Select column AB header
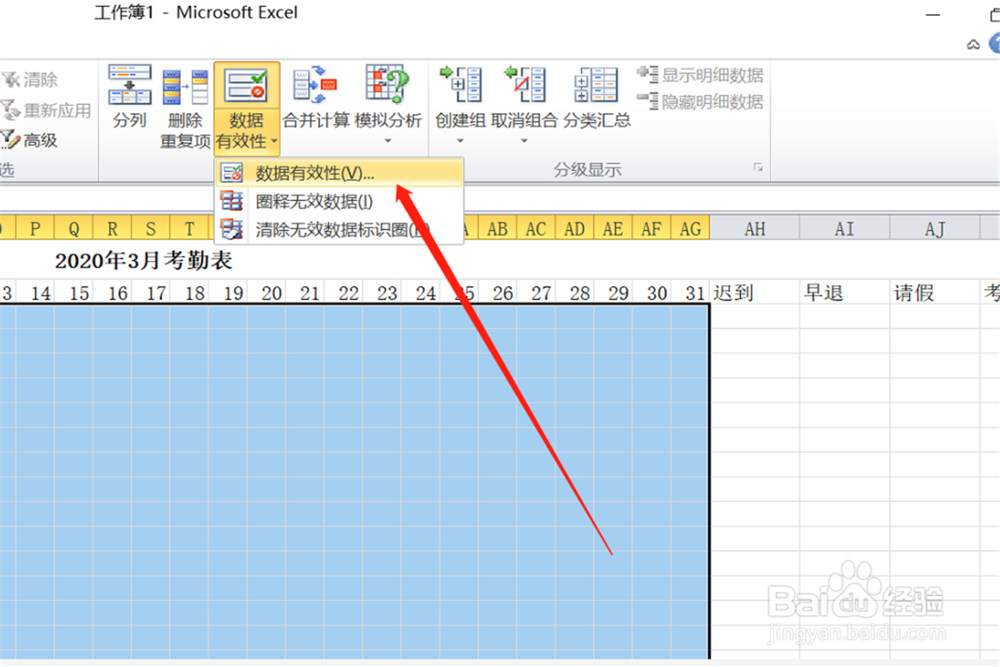Viewport: 1000px width, 667px height. pyautogui.click(x=497, y=228)
